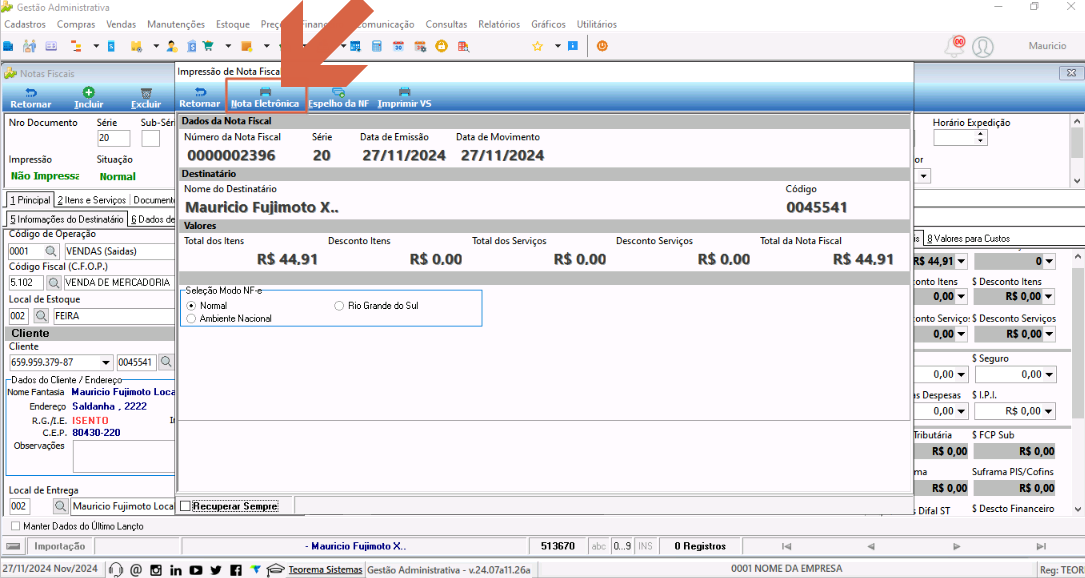Open the Relatórios menu
This screenshot has height=578, width=1085.
click(x=499, y=24)
